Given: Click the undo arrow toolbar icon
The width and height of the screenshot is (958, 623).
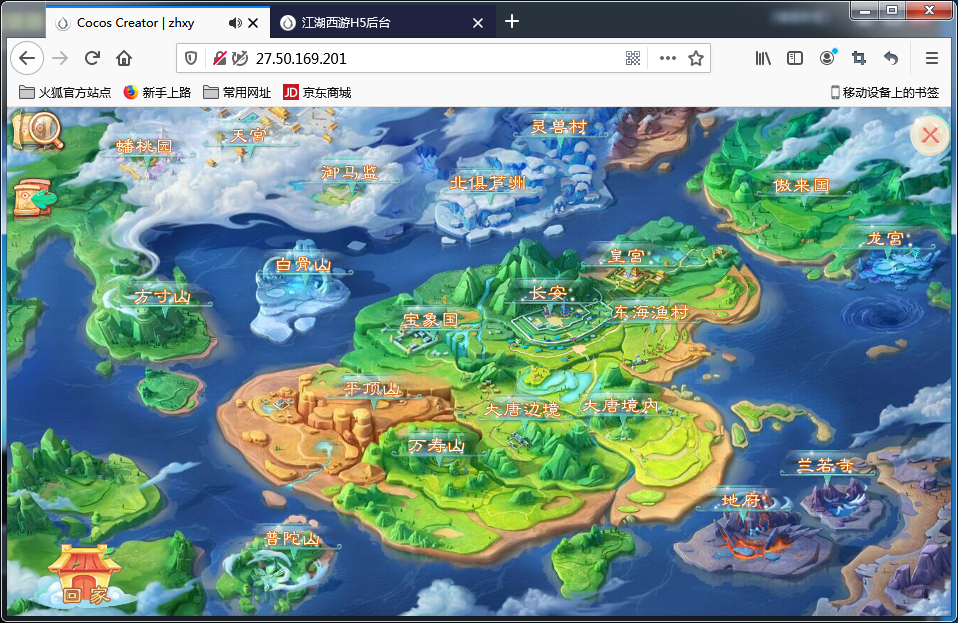Looking at the screenshot, I should pyautogui.click(x=891, y=58).
